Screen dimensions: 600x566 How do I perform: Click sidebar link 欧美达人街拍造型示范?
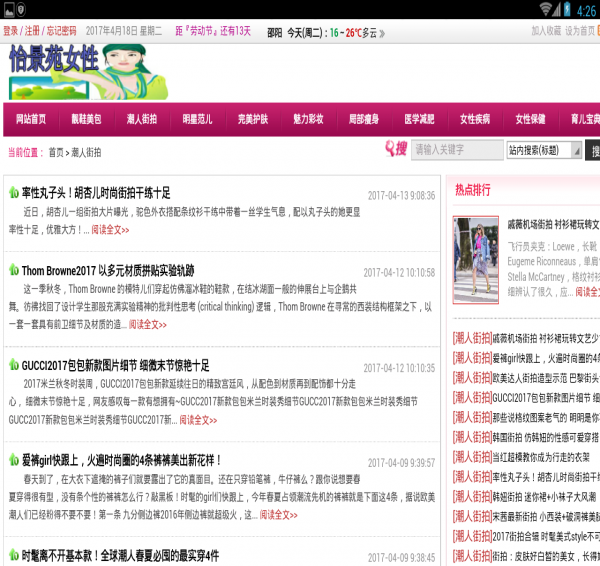[546, 378]
